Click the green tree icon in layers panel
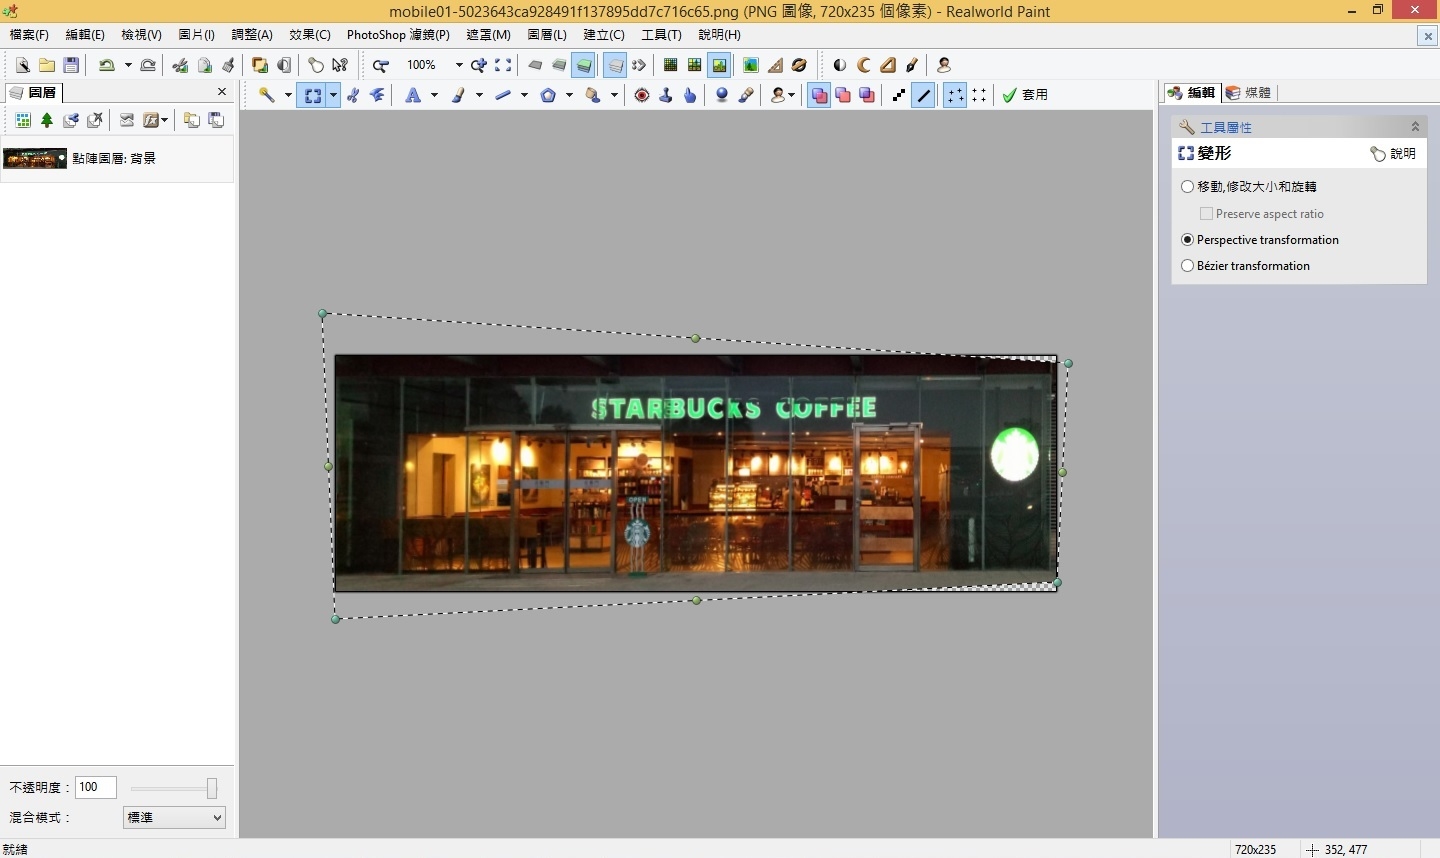The image size is (1440, 858). pos(47,120)
